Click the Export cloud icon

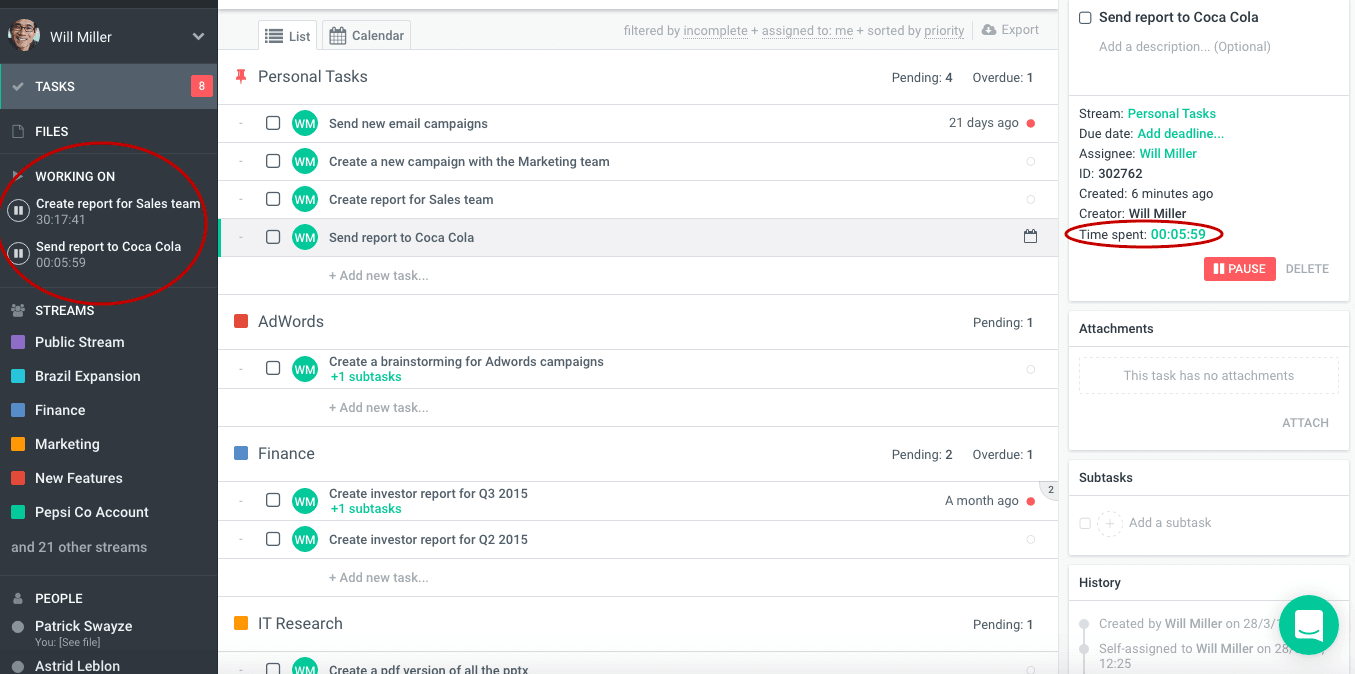point(989,30)
